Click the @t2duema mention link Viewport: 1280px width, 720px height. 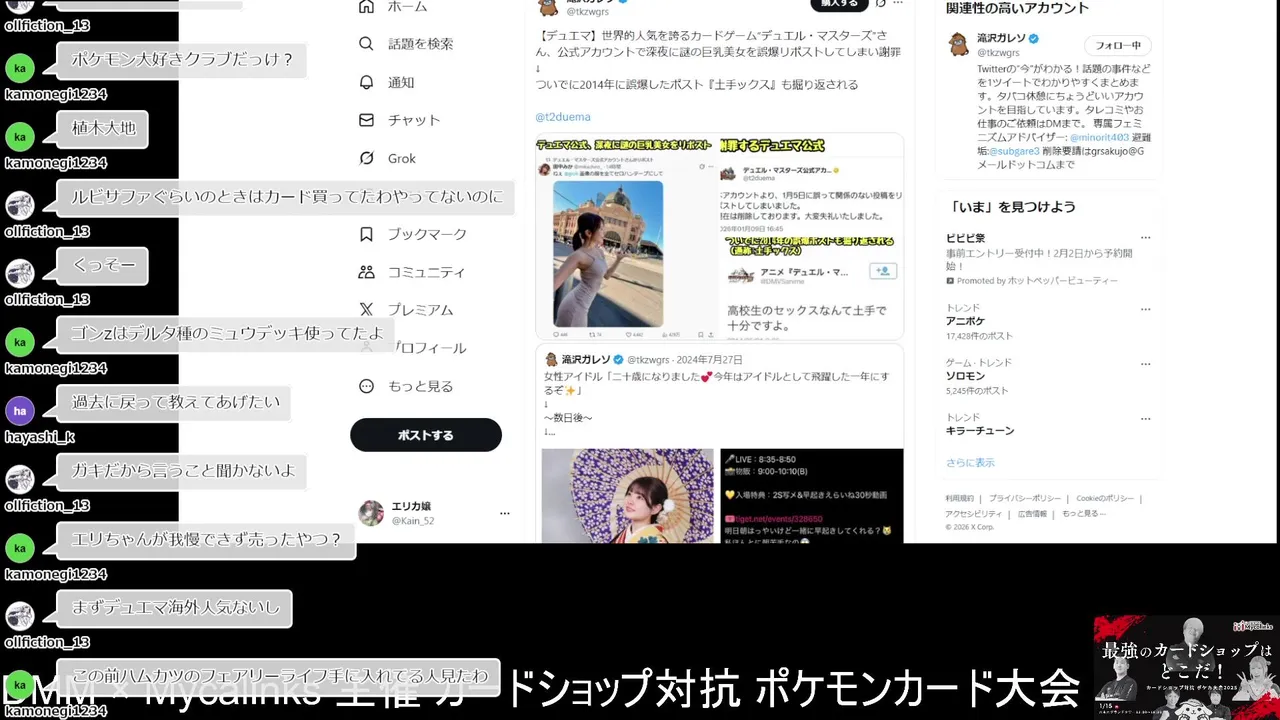(x=563, y=117)
